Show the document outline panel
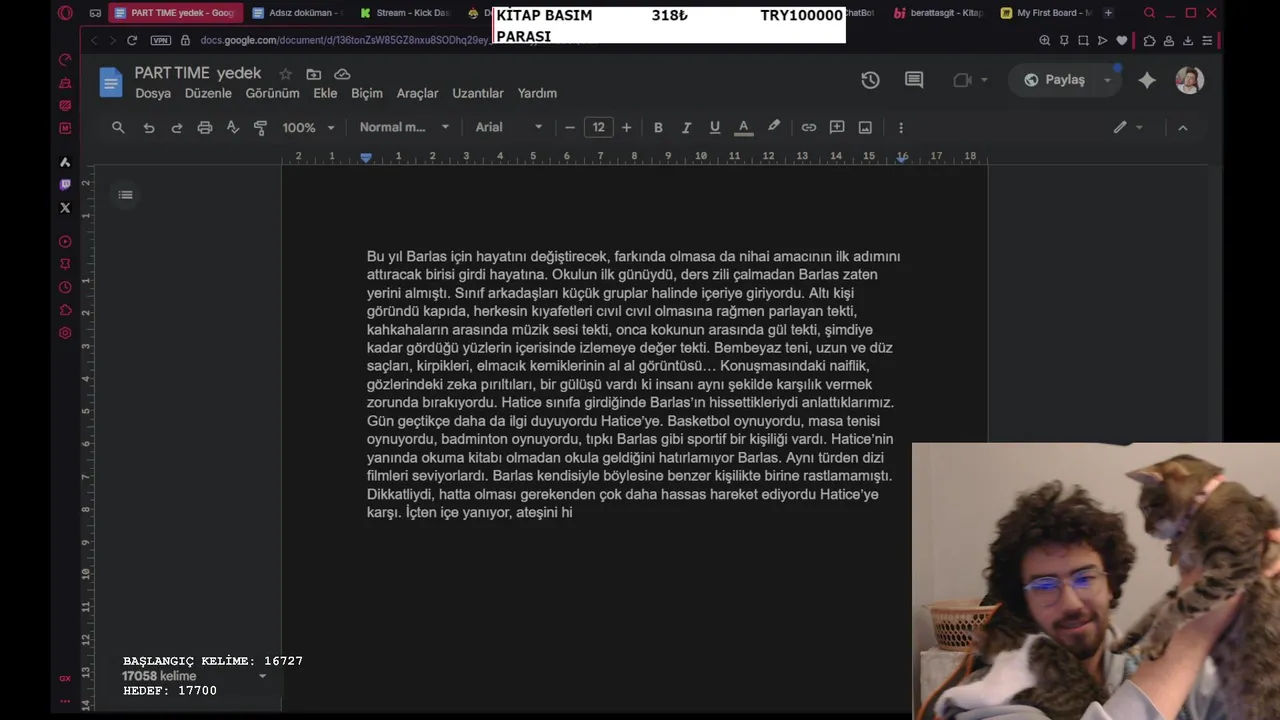1280x720 pixels. tap(125, 194)
